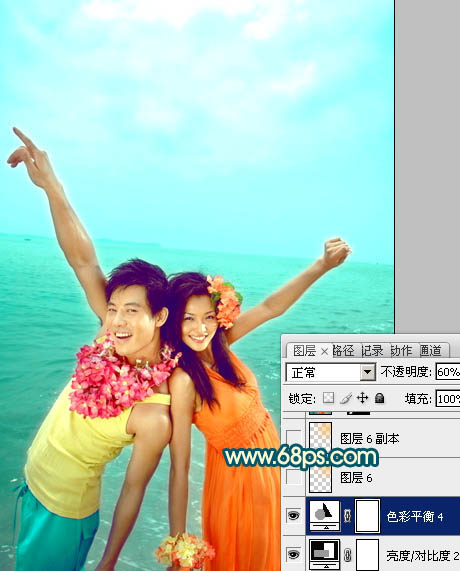Viewport: 460px width, 571px height.
Task: Click the mask link icon on 色彩平衡 4
Action: pyautogui.click(x=347, y=516)
